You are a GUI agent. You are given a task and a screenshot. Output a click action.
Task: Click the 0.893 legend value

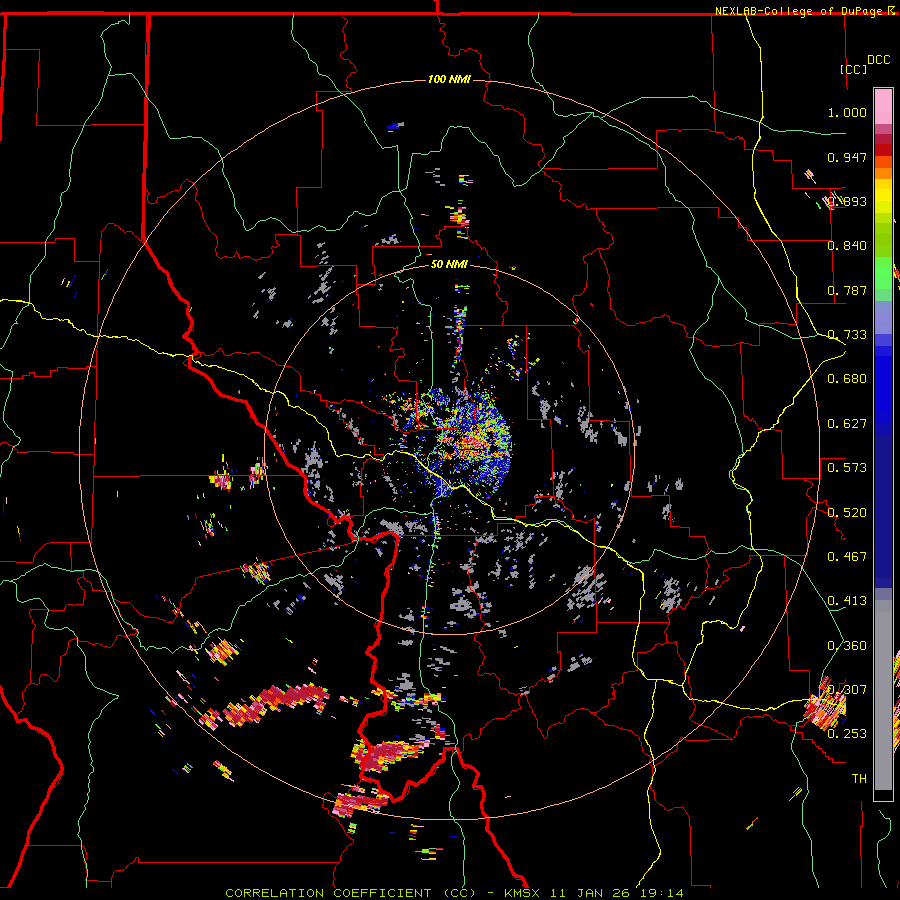click(847, 201)
